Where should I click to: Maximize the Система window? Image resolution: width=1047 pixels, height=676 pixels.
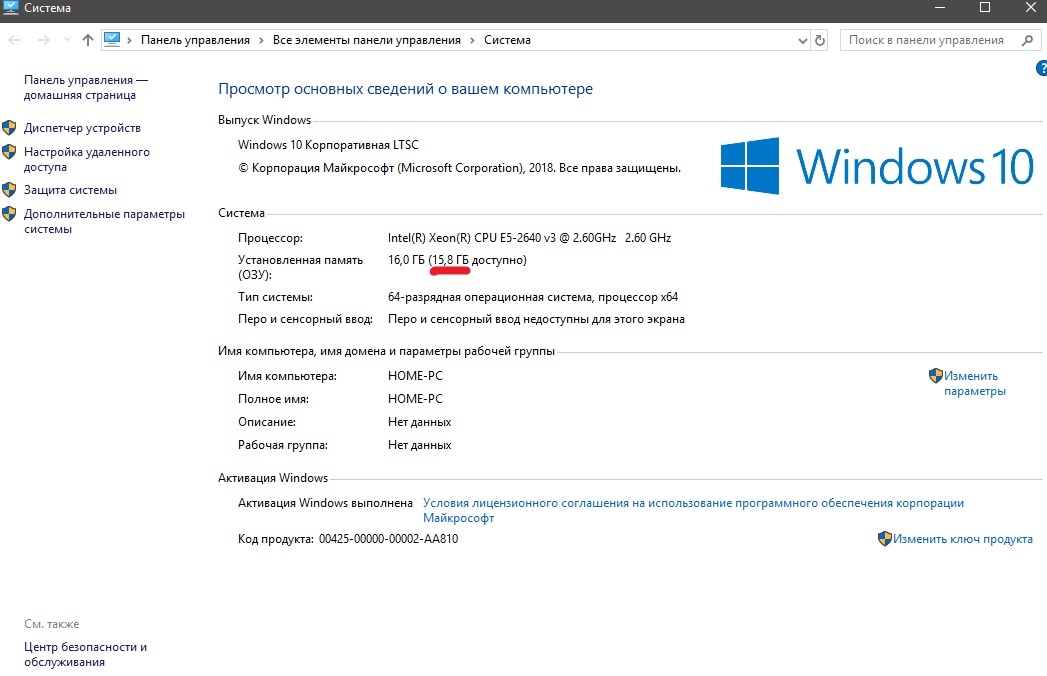pos(985,8)
